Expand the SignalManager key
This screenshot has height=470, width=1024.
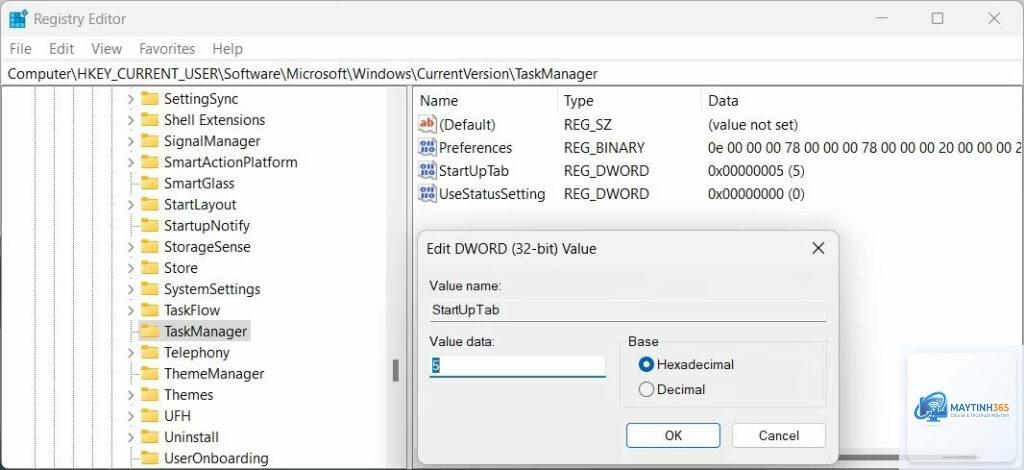131,141
